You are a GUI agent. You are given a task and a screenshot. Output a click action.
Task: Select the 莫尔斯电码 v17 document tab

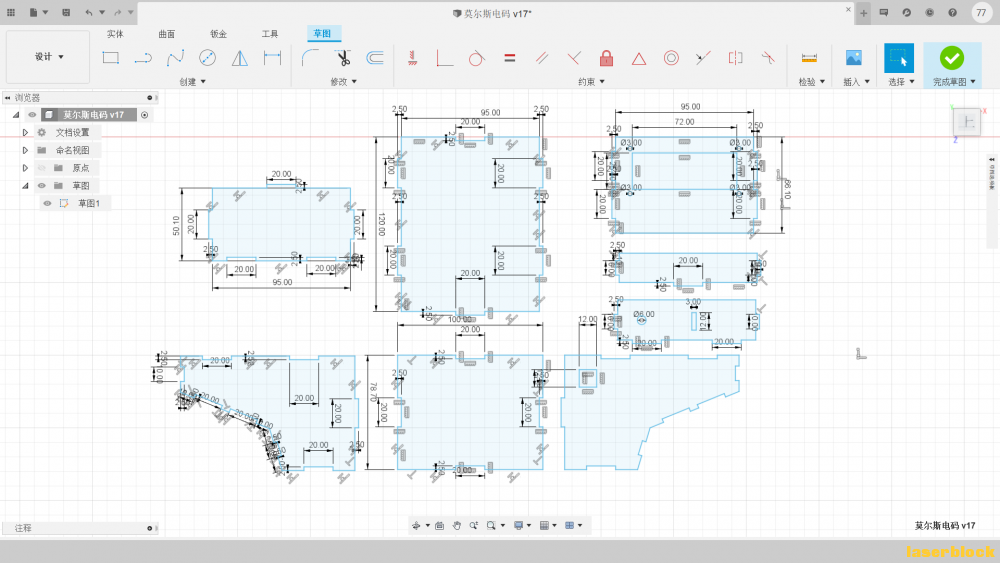click(x=492, y=13)
